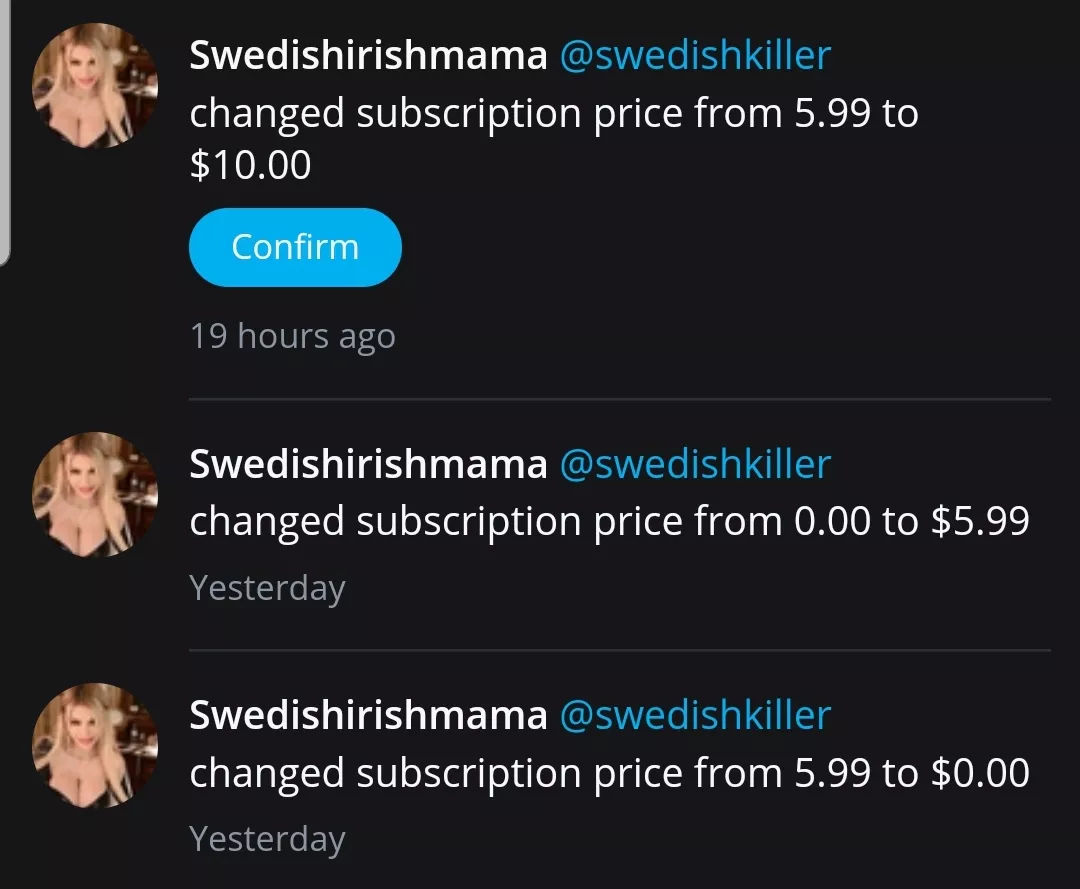The image size is (1080, 889).
Task: Click Yesterday timestamp under the 5.99 to $0.00 change
Action: pos(267,838)
